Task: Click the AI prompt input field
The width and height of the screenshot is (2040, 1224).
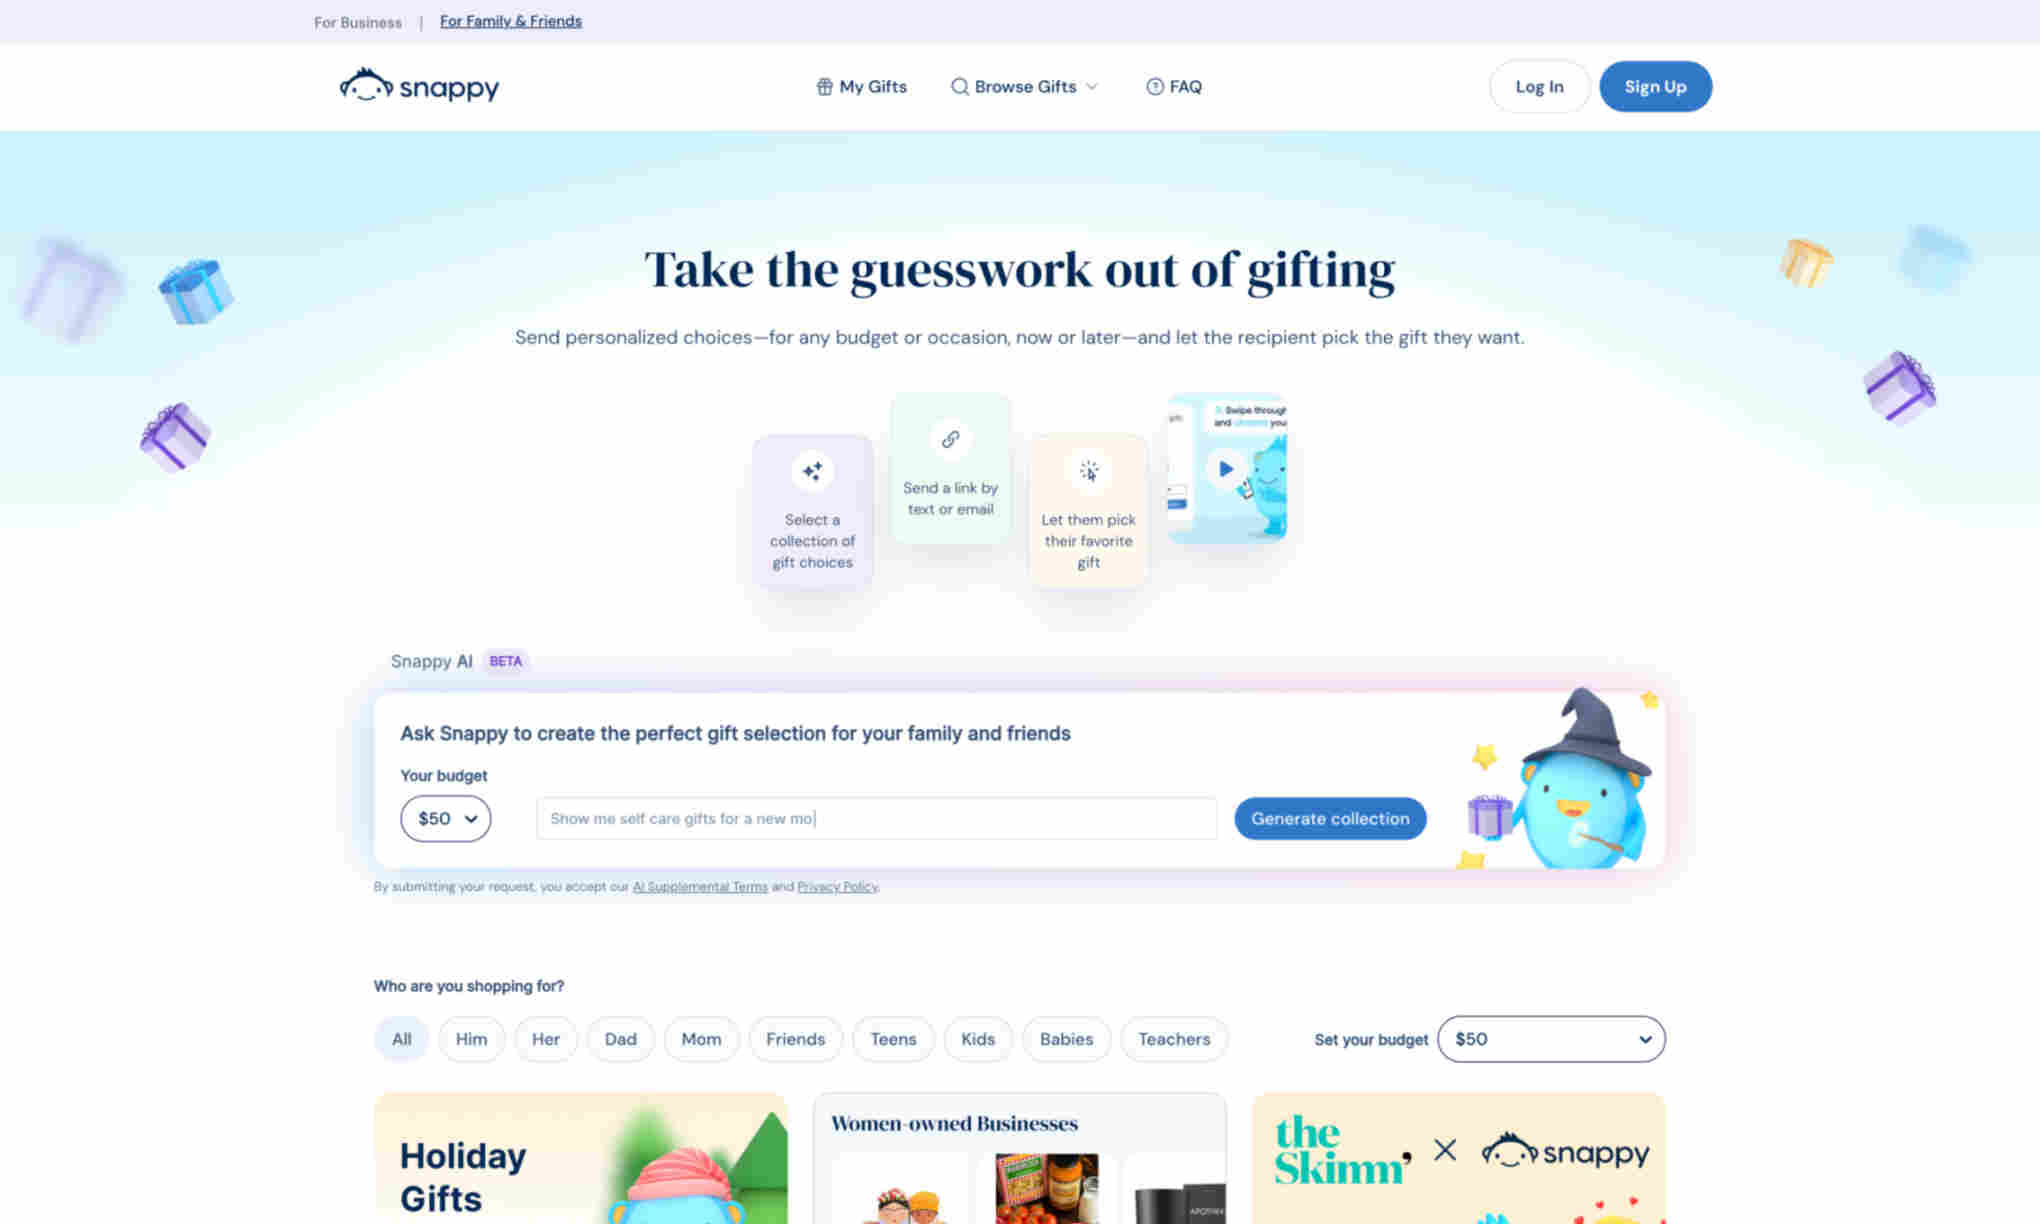Action: tap(876, 817)
